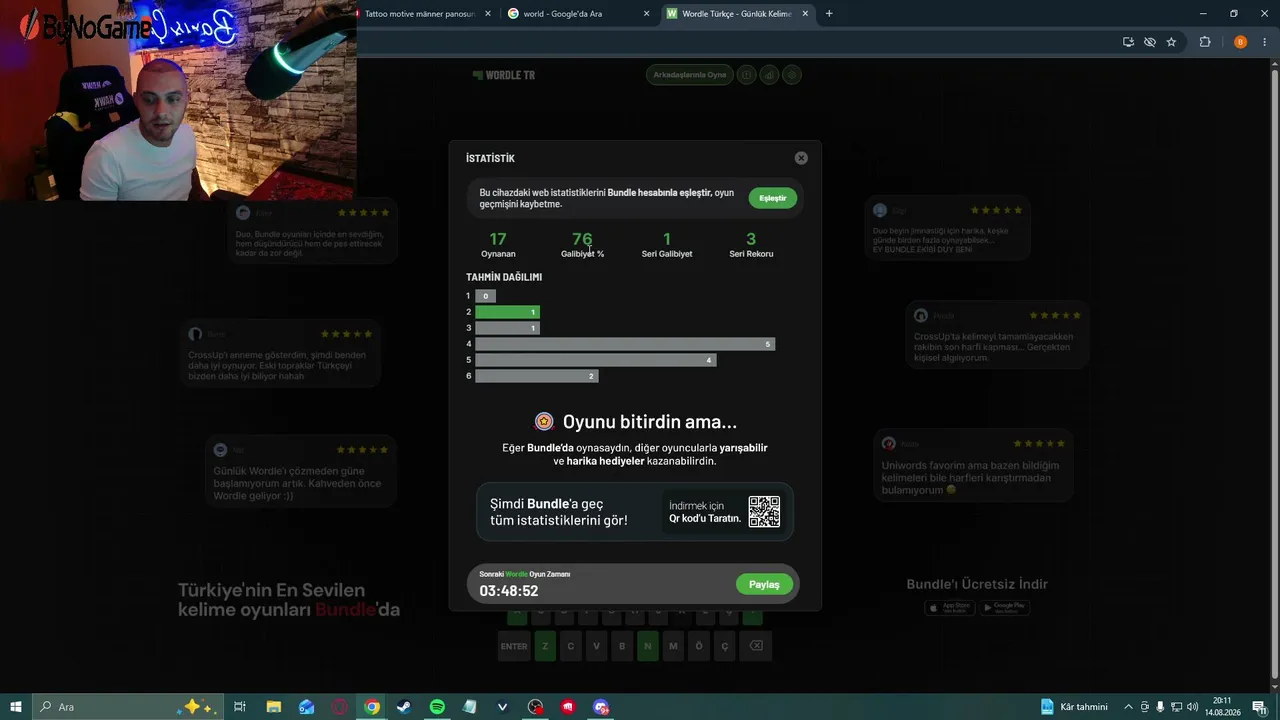The width and height of the screenshot is (1280, 720).
Task: Click the Ö key on the keyboard
Action: (699, 646)
